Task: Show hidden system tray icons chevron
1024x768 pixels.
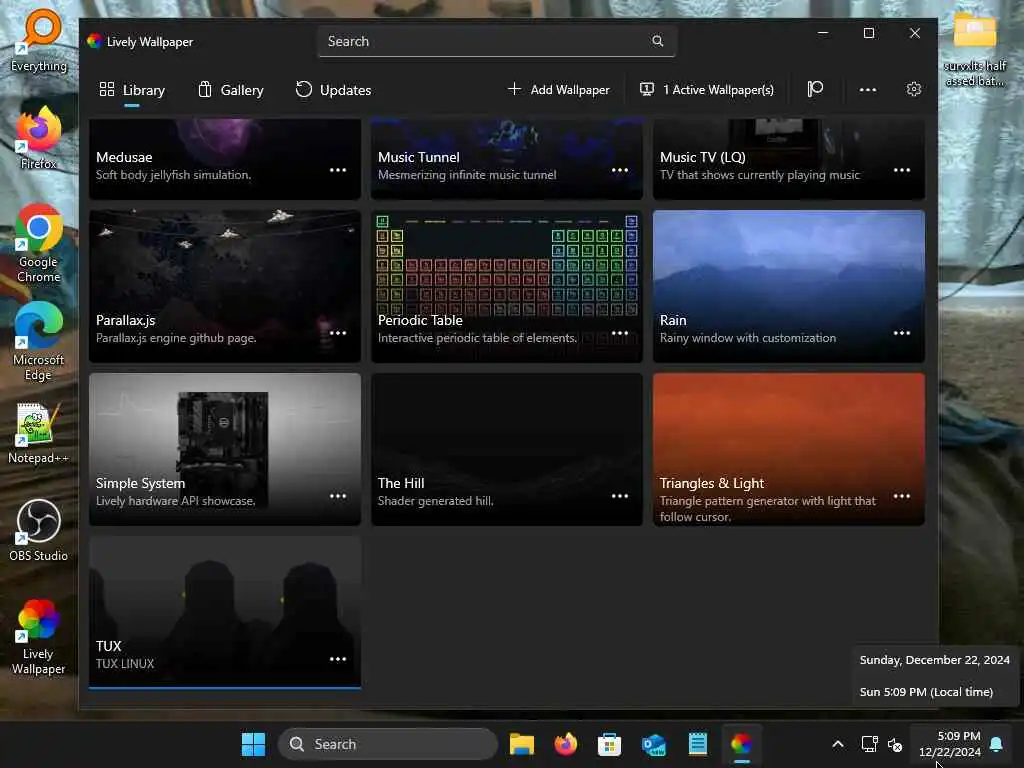Action: (x=838, y=744)
